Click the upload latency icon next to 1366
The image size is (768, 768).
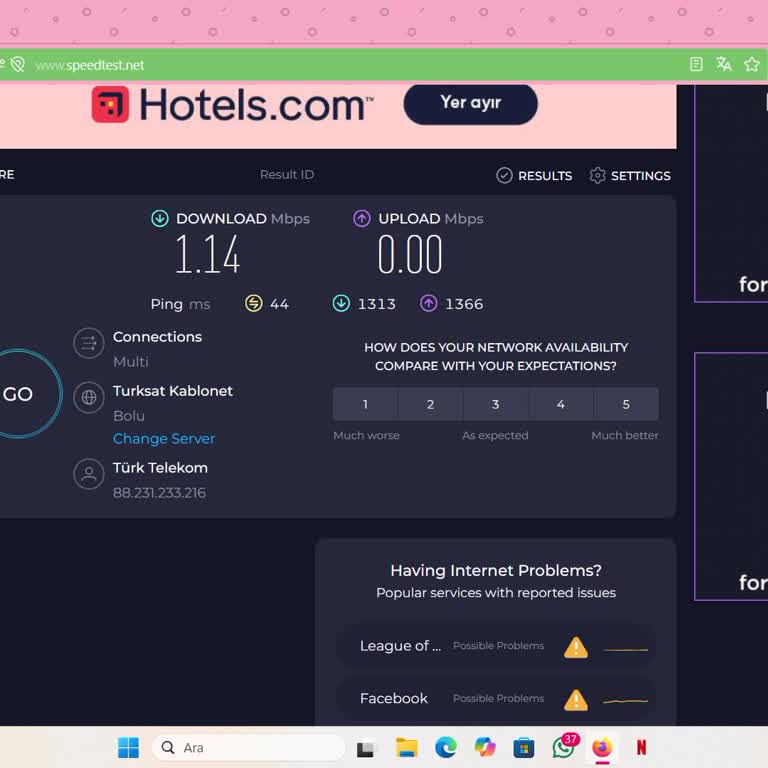[x=429, y=303]
